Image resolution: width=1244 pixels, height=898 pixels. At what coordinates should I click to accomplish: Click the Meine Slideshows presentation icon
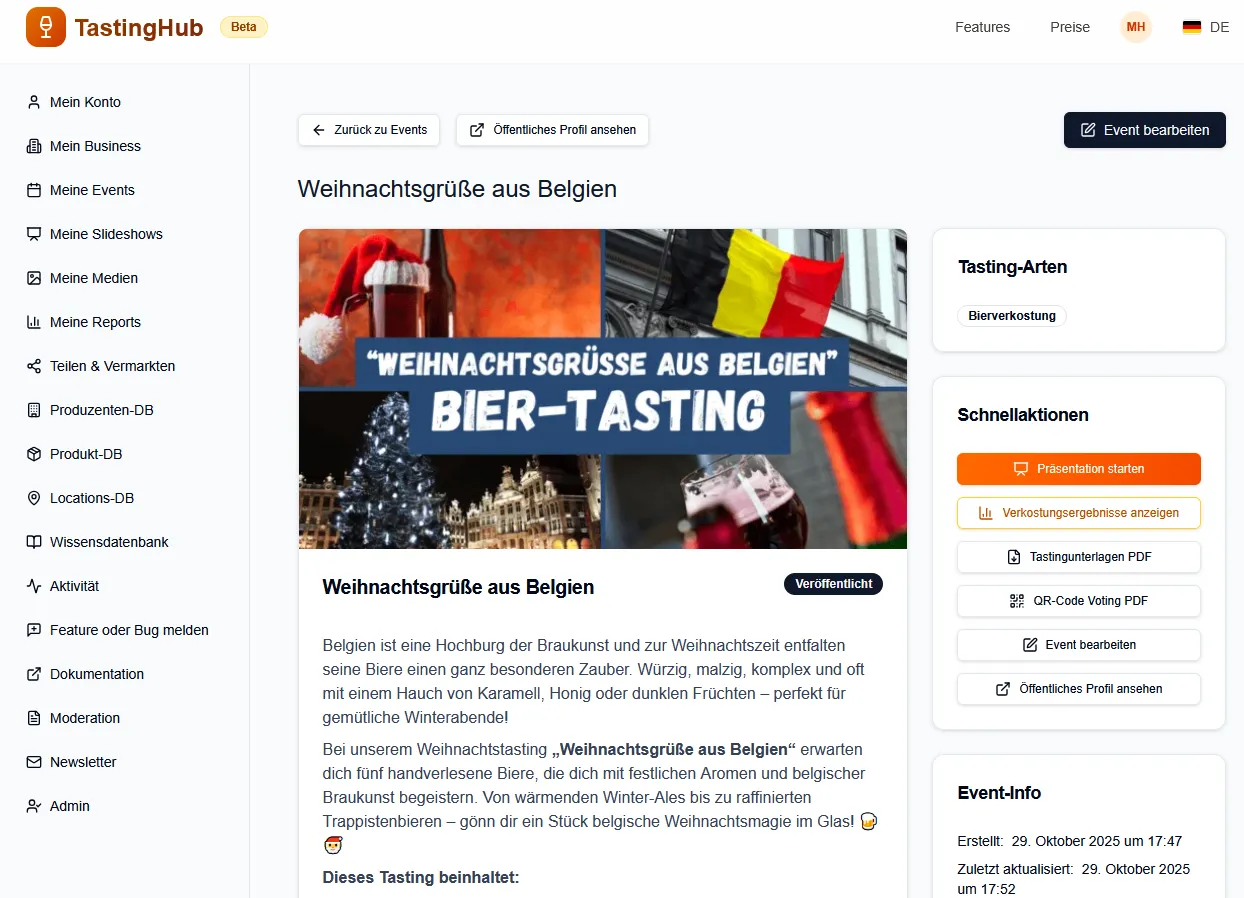tap(34, 234)
